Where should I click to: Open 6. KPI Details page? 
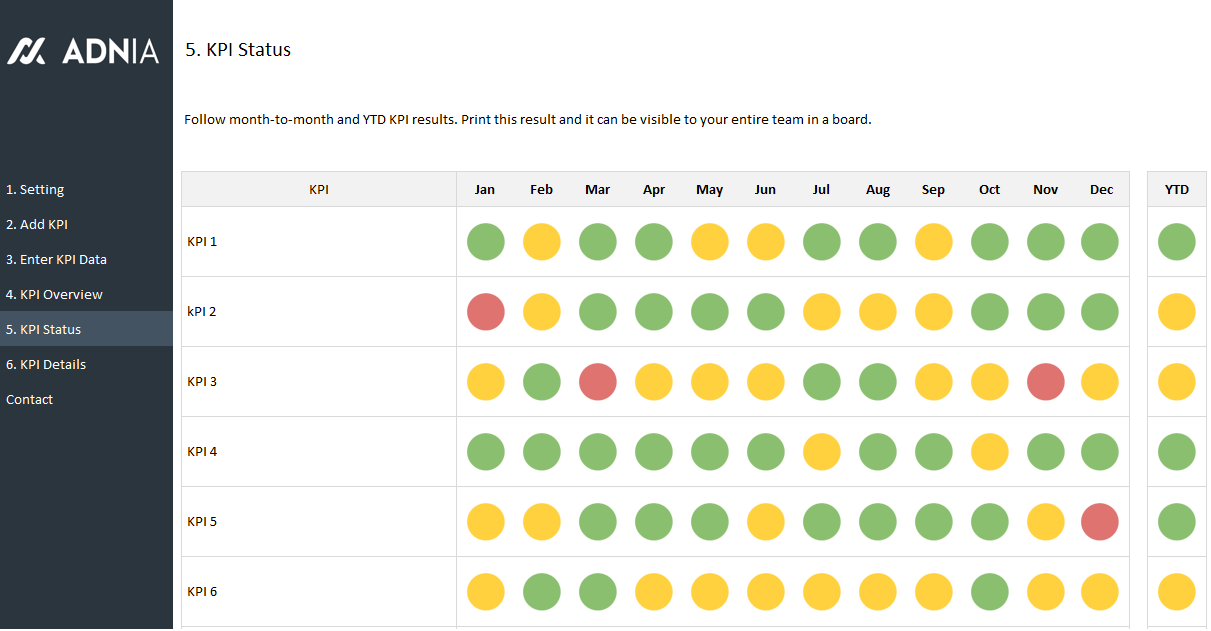[x=46, y=365]
